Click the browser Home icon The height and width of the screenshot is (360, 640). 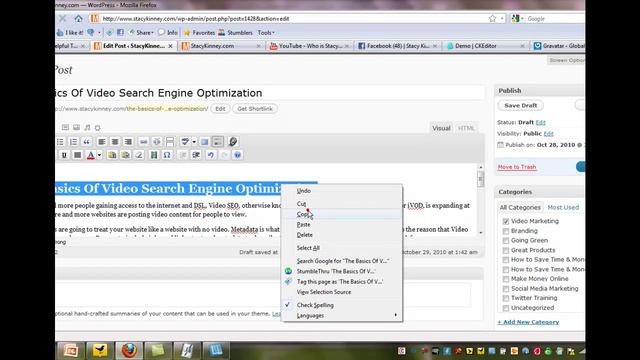(x=78, y=18)
